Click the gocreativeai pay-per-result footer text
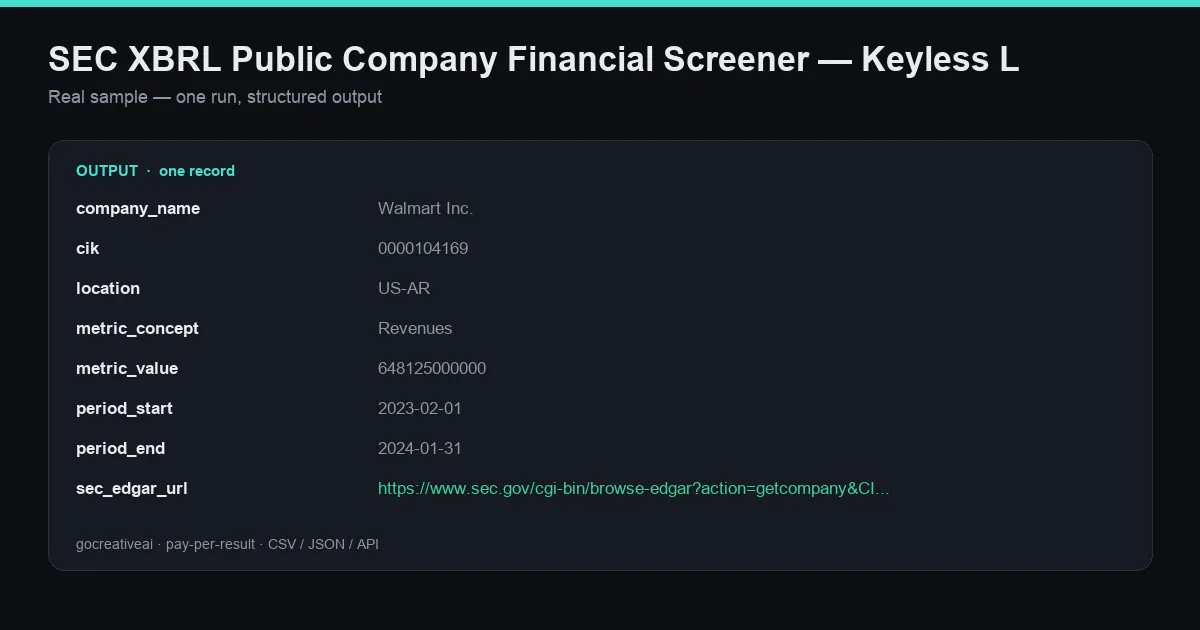Viewport: 1200px width, 630px height. [x=227, y=544]
